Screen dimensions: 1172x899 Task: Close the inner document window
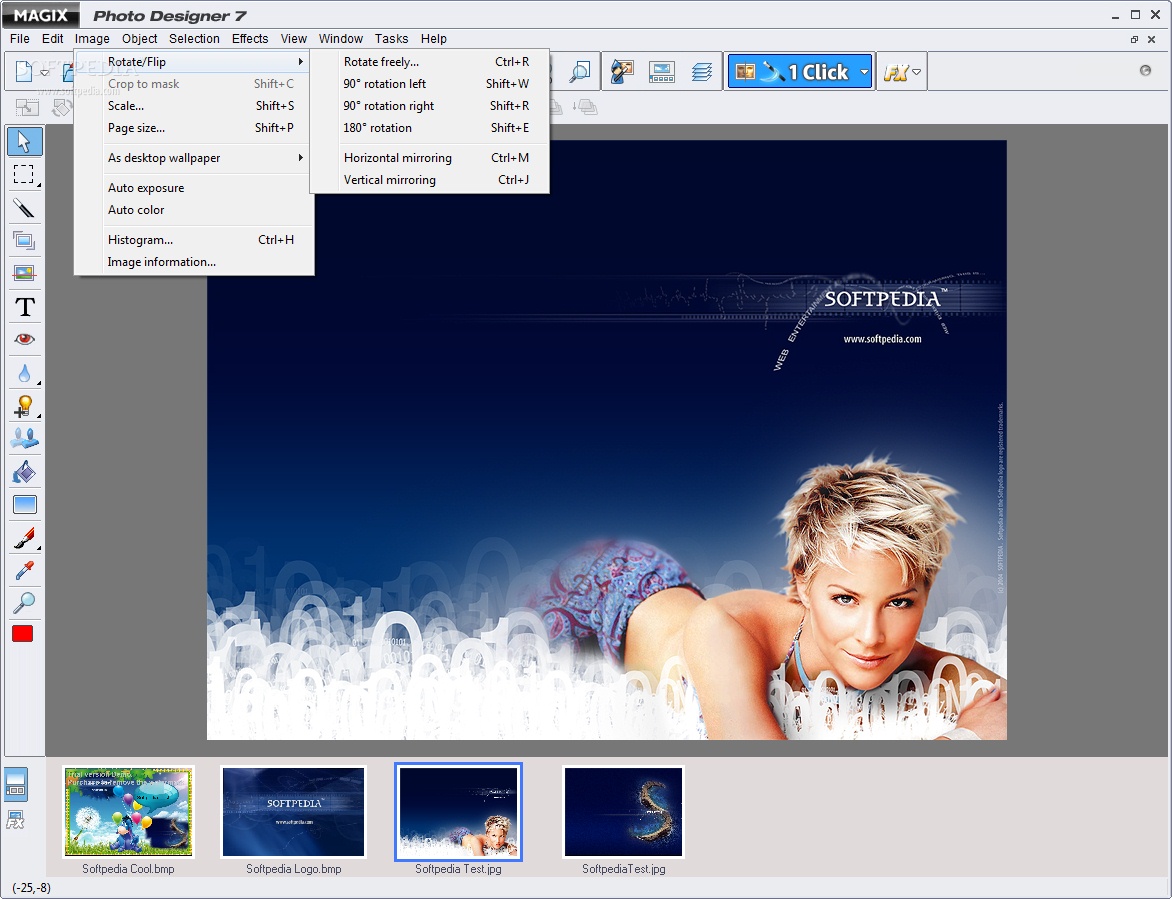tap(1152, 39)
